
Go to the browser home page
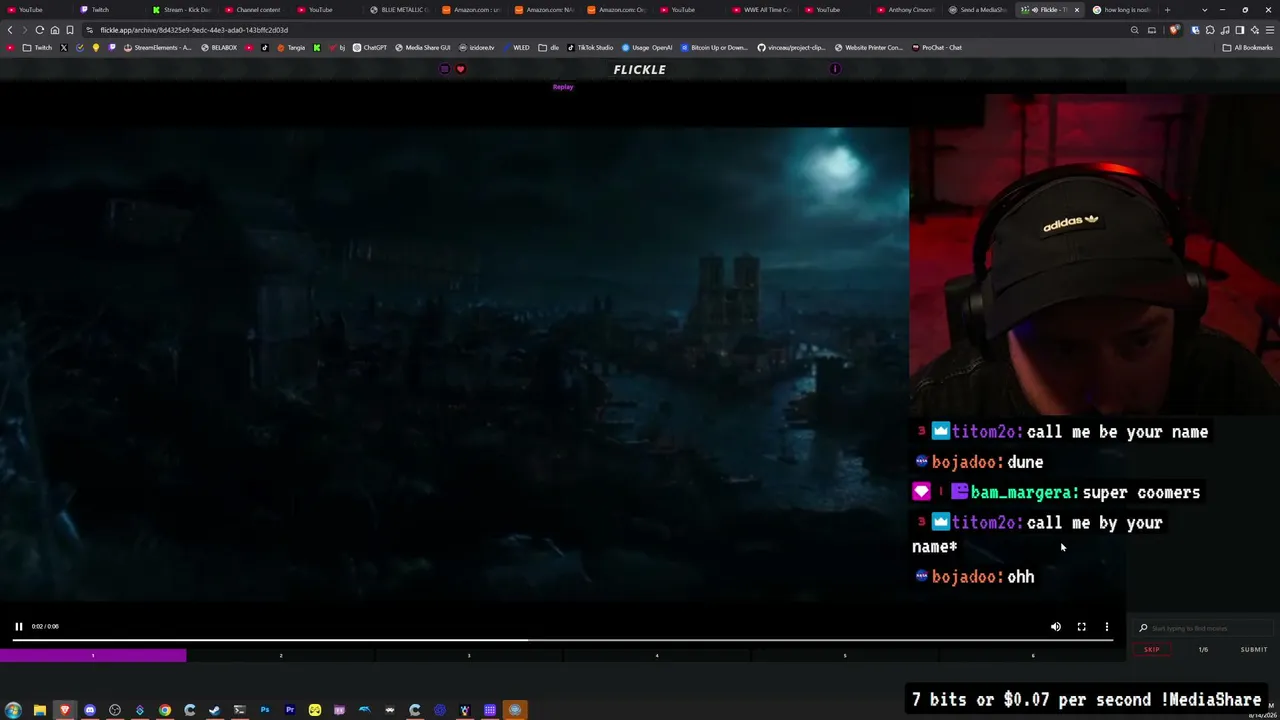pos(55,30)
